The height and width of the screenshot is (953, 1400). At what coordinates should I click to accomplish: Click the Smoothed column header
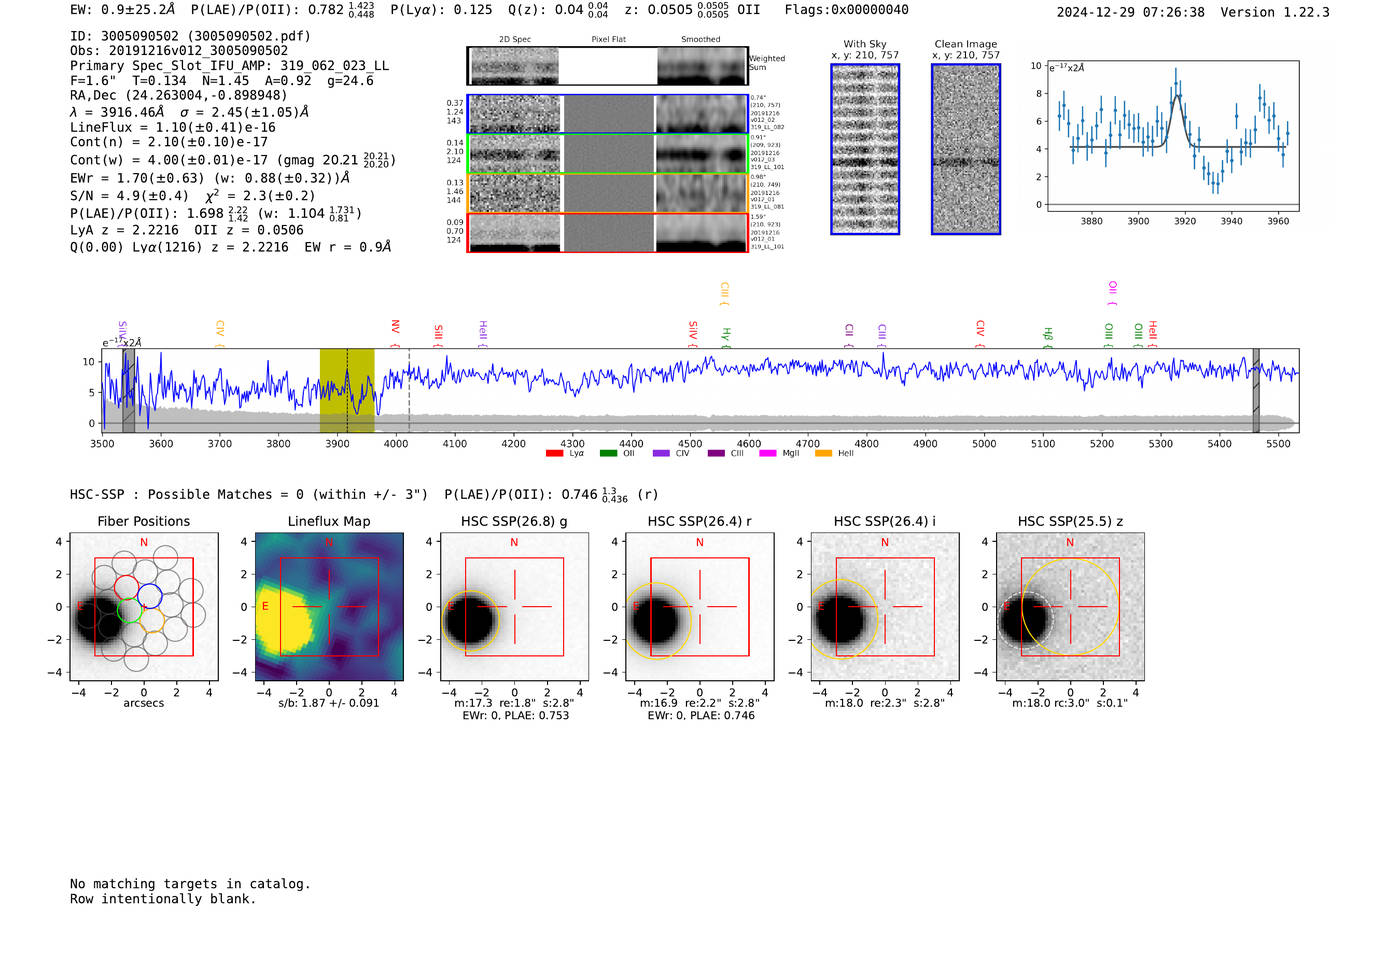pos(701,40)
